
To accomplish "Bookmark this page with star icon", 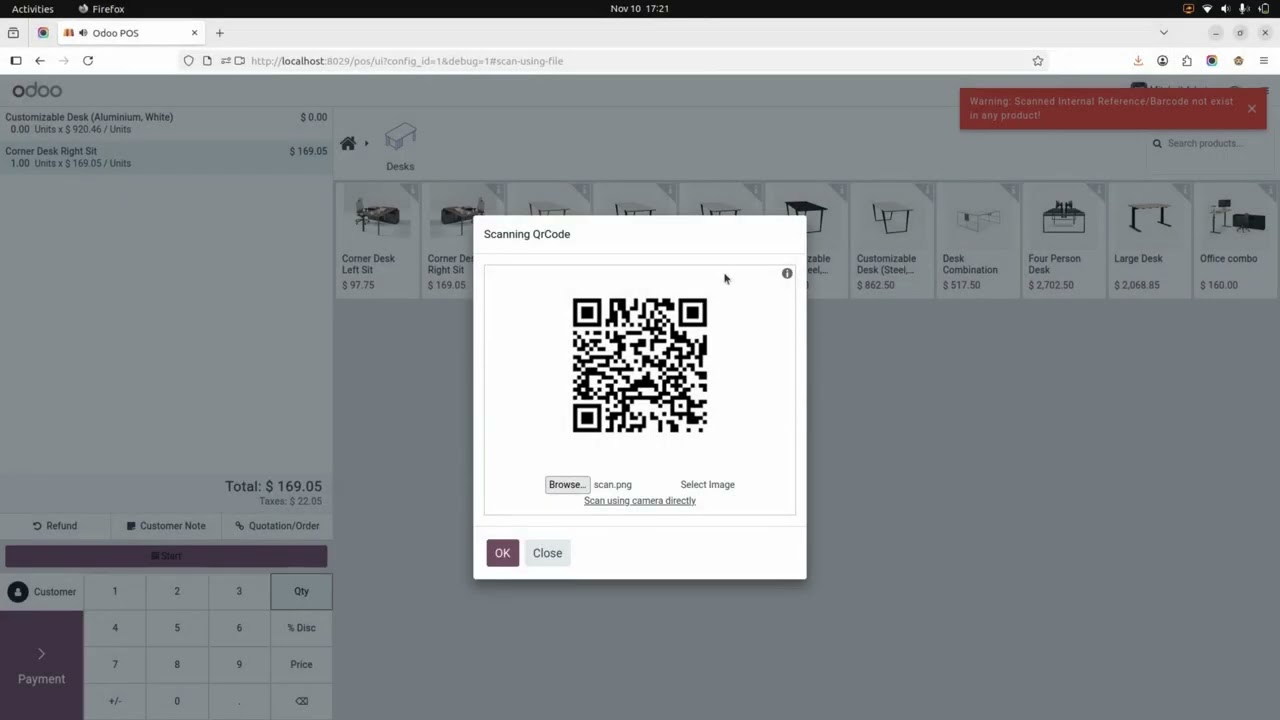I will 1038,61.
